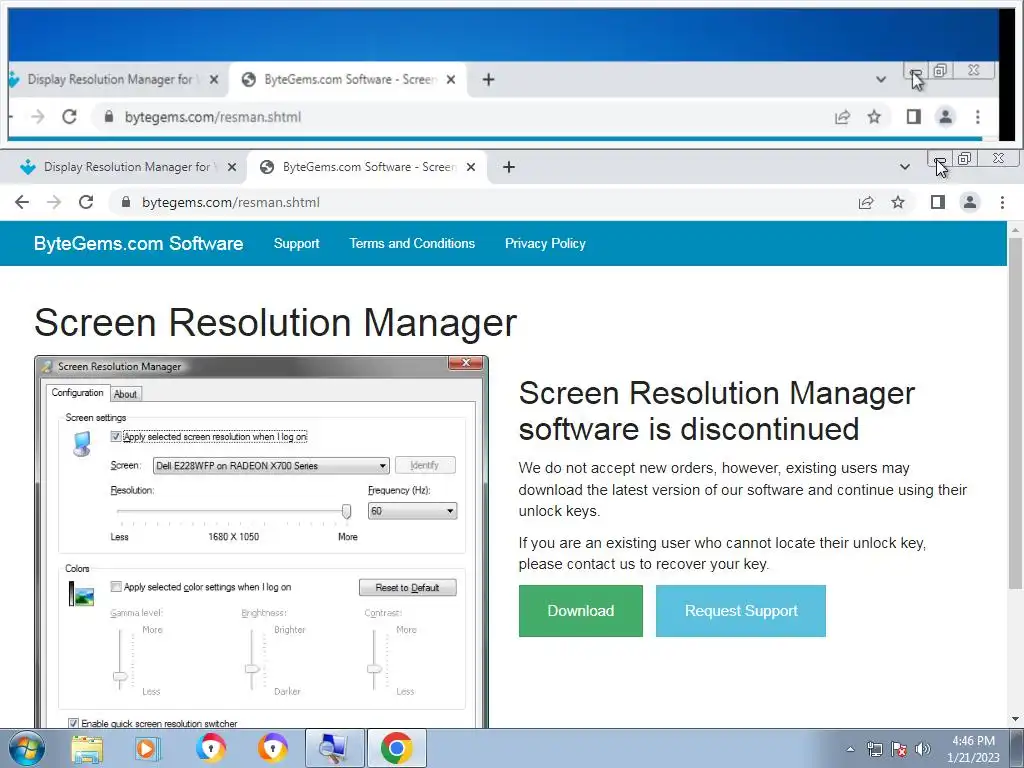1024x768 pixels.
Task: Select the About tab in the screenshot dialog
Action: (125, 394)
